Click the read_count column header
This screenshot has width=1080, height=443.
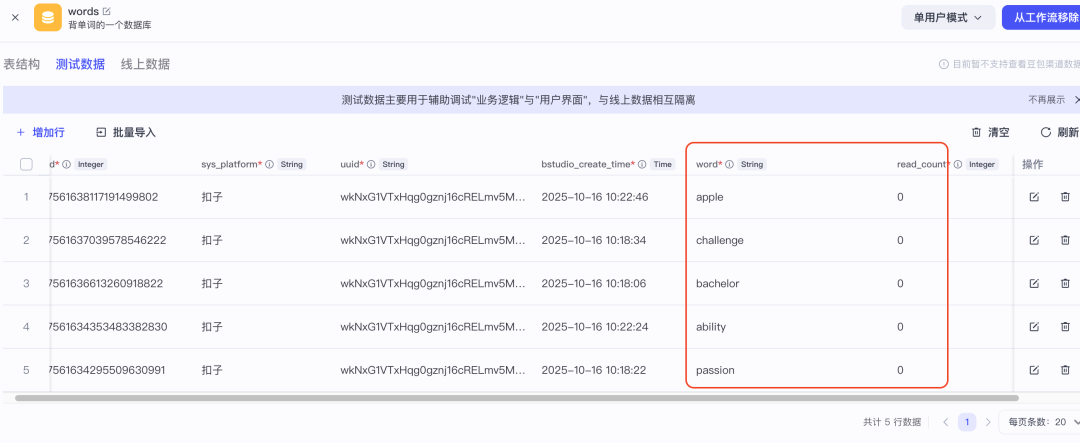921,165
